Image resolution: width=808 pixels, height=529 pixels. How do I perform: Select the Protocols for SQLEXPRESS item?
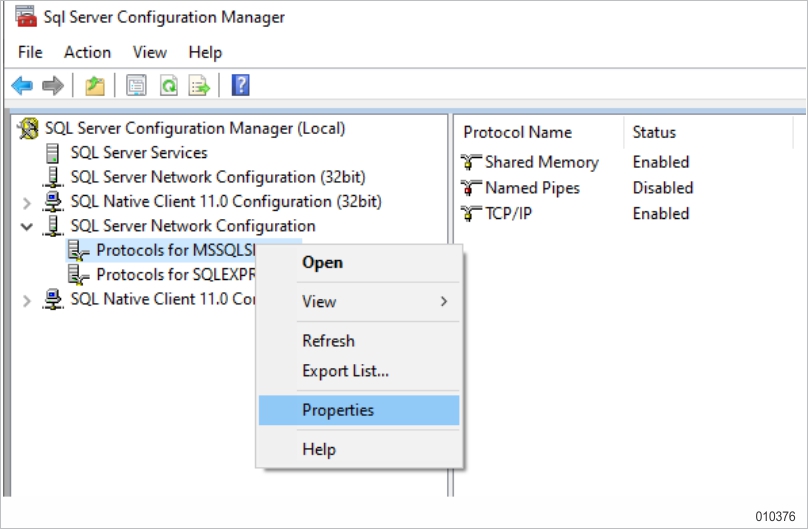point(176,275)
